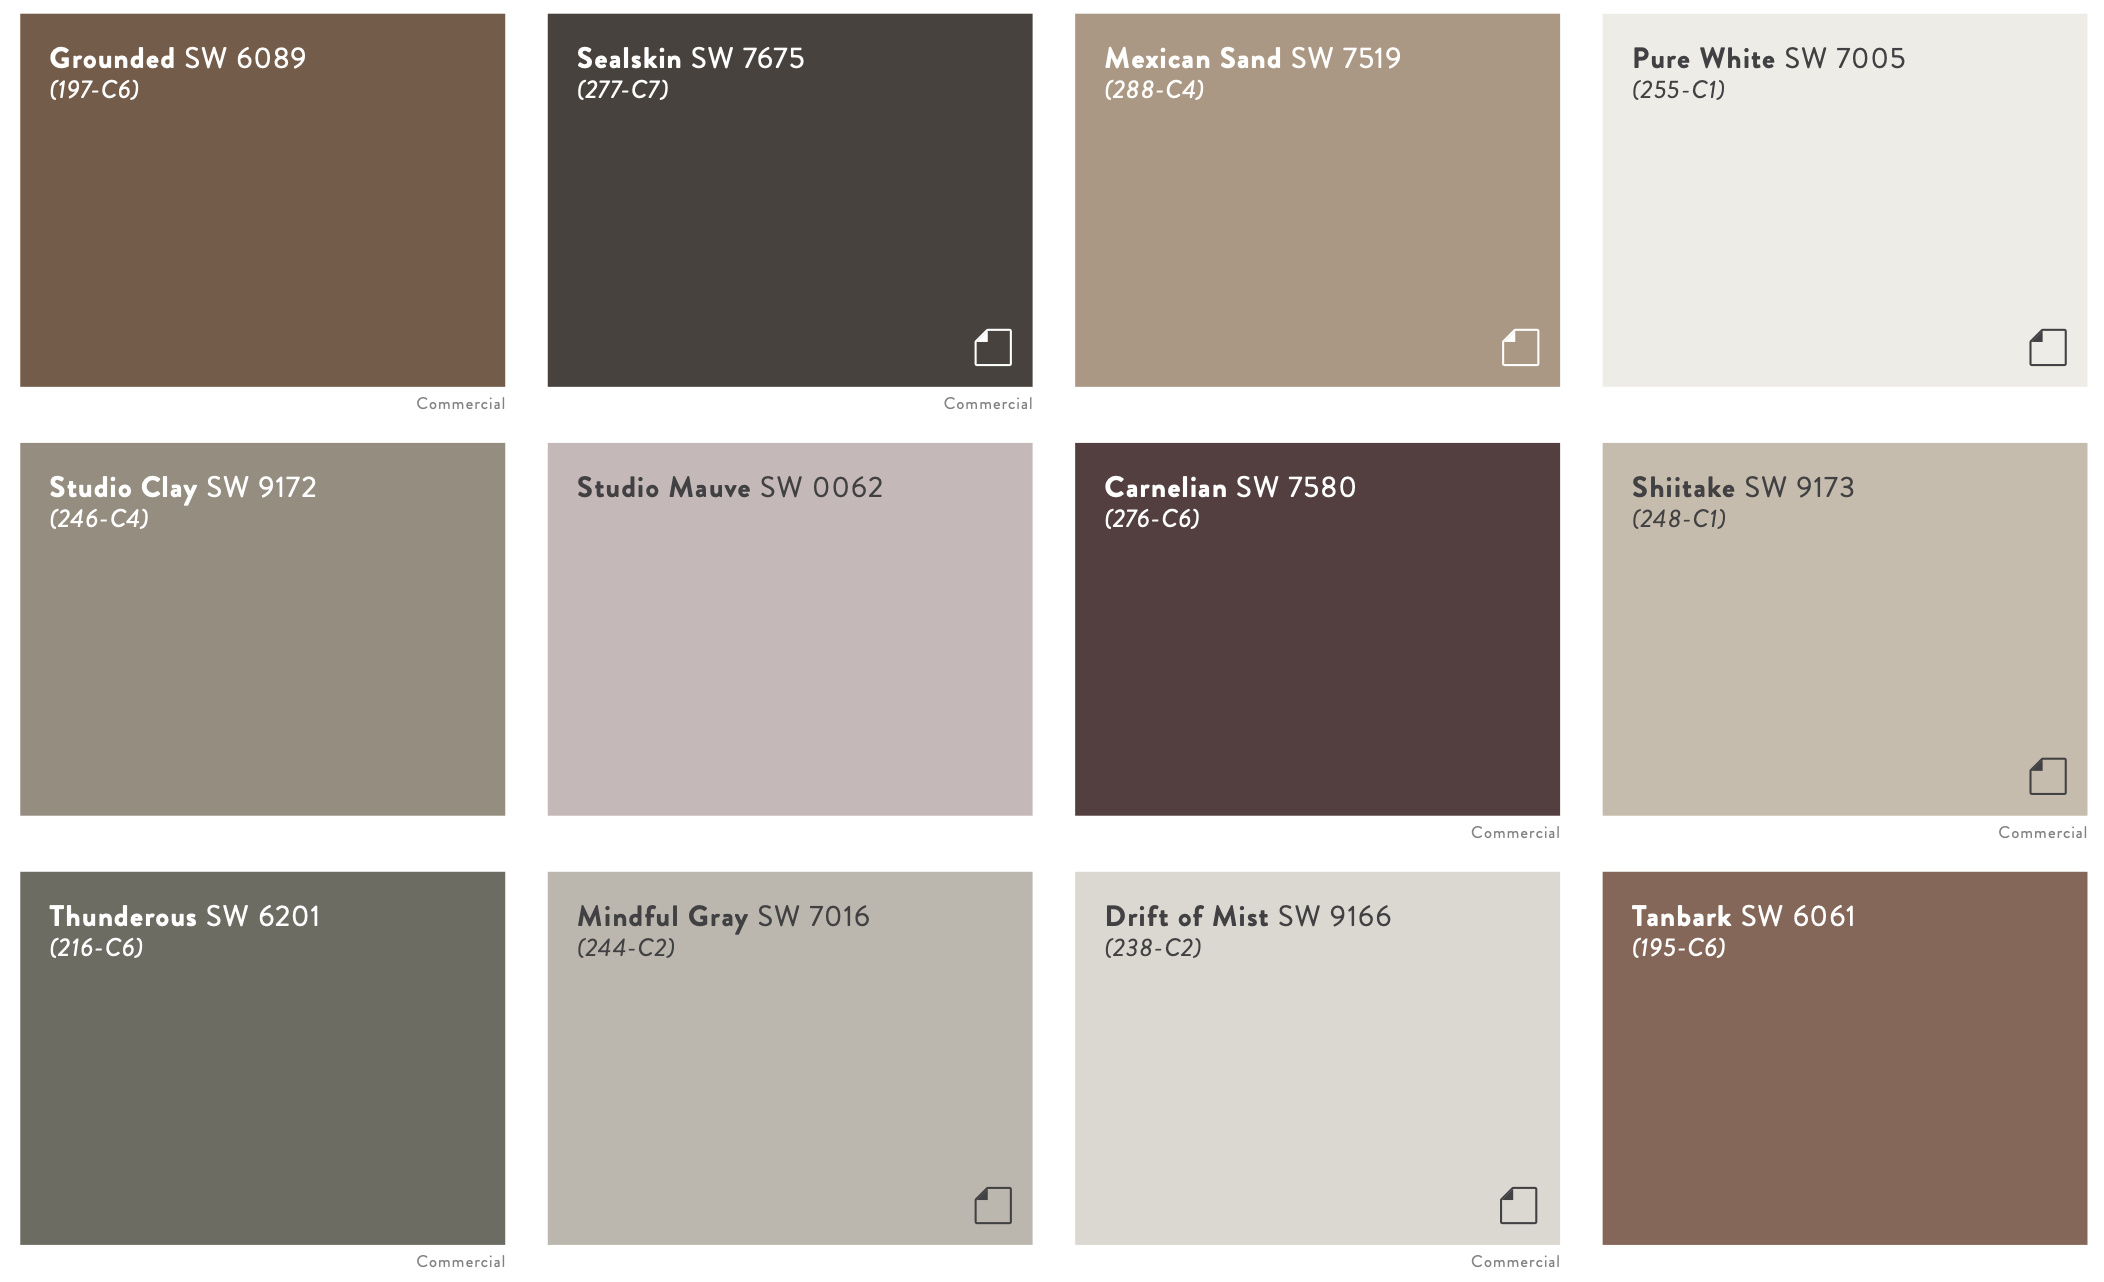Click the Commercial label under Sealskin

(987, 404)
